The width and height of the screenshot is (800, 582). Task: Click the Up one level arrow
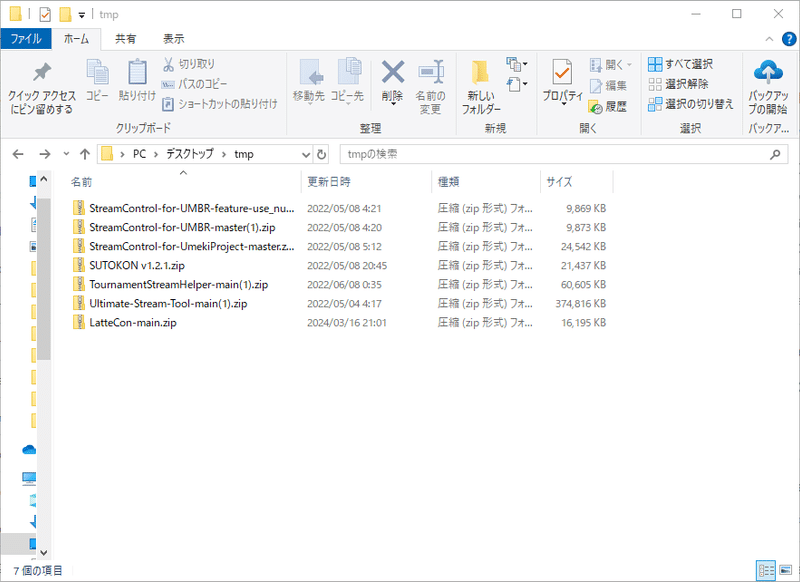85,154
